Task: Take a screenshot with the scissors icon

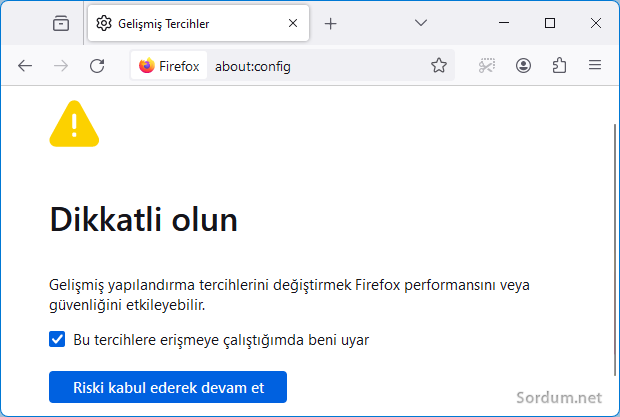Action: [487, 65]
